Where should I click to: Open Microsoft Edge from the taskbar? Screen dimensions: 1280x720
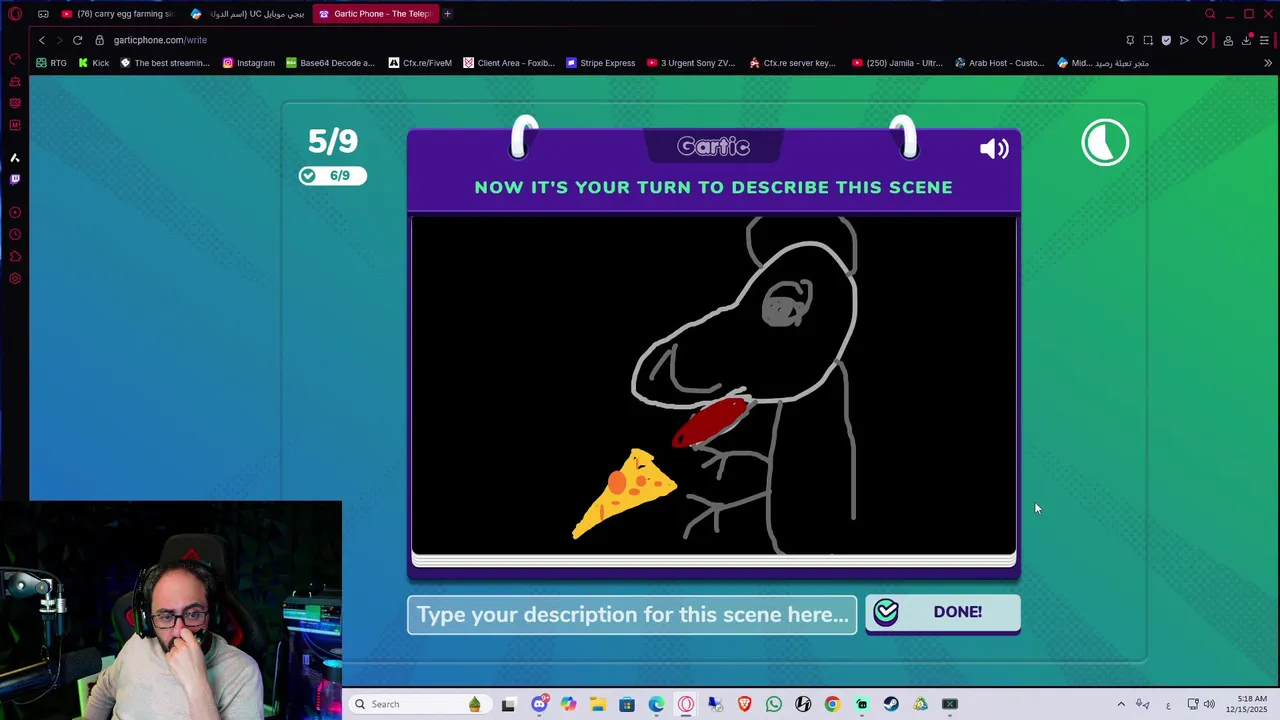coord(656,704)
